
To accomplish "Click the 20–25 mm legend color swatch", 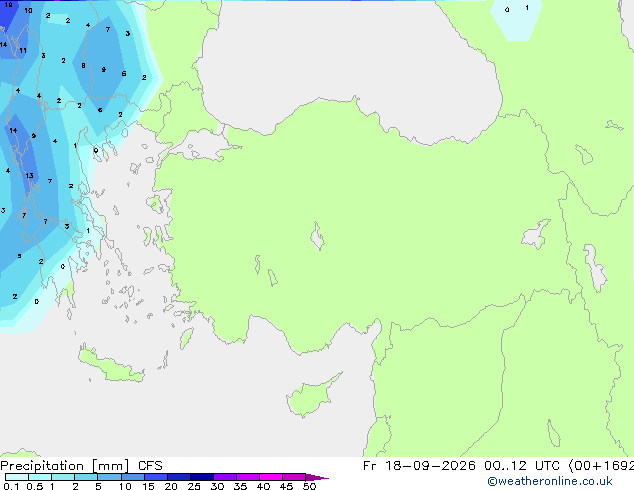I will [x=179, y=477].
